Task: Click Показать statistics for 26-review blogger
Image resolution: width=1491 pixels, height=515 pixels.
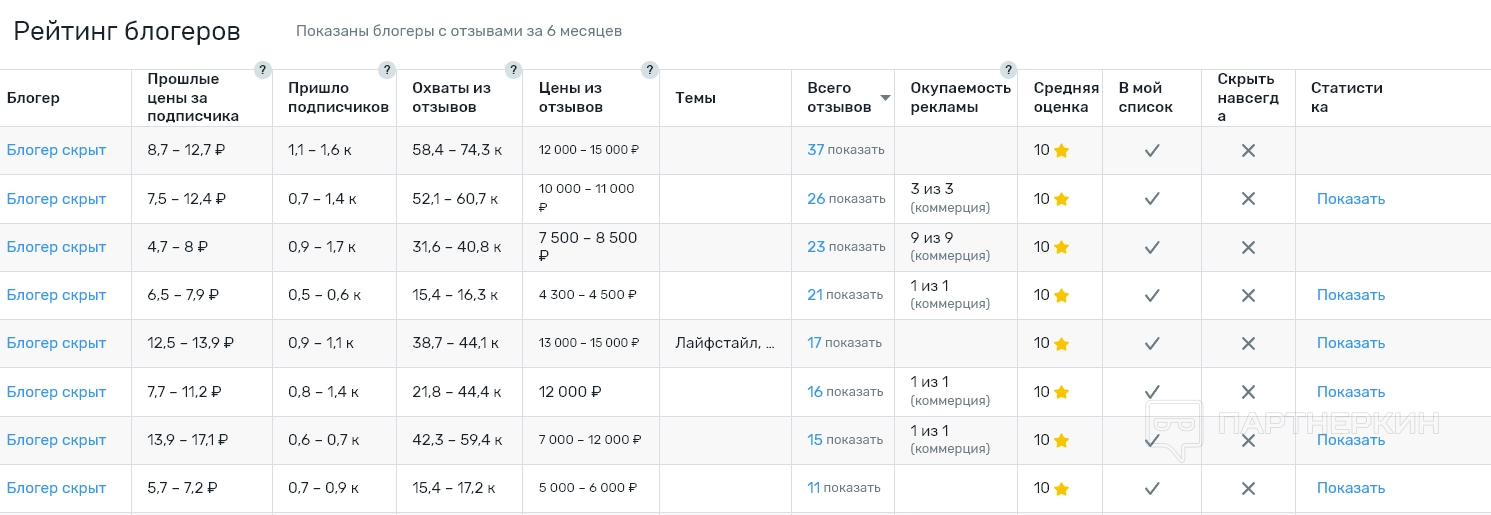Action: (x=1350, y=199)
